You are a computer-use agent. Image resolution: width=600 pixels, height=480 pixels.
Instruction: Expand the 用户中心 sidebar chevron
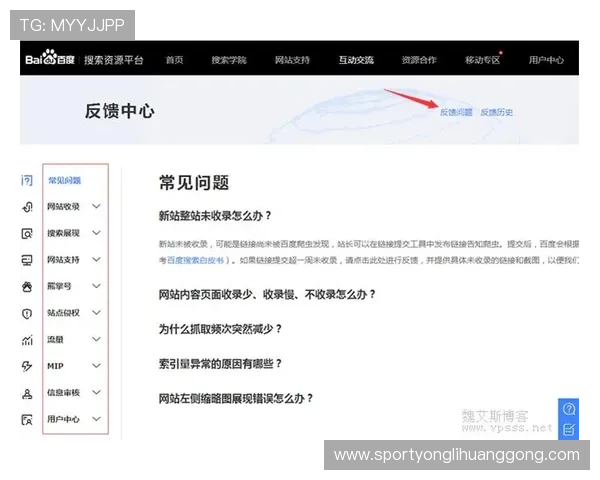point(96,419)
